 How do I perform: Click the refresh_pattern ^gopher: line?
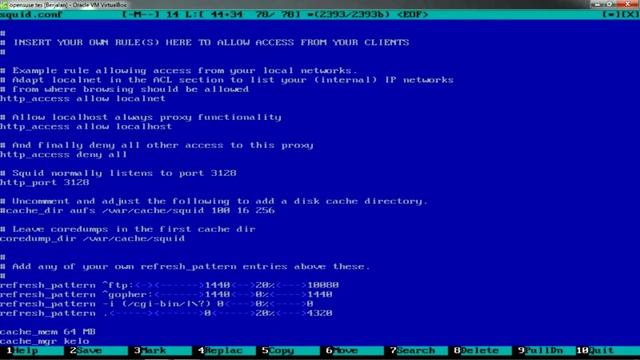coord(166,294)
